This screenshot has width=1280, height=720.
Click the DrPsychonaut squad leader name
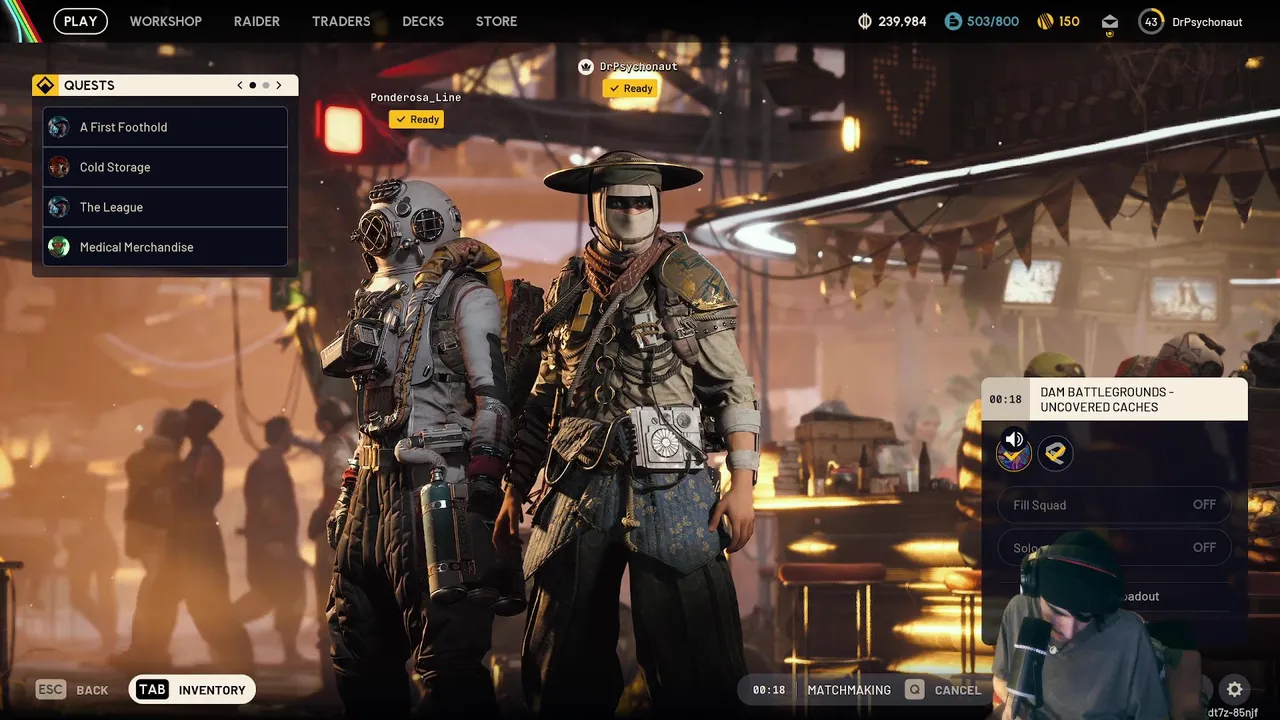(638, 67)
